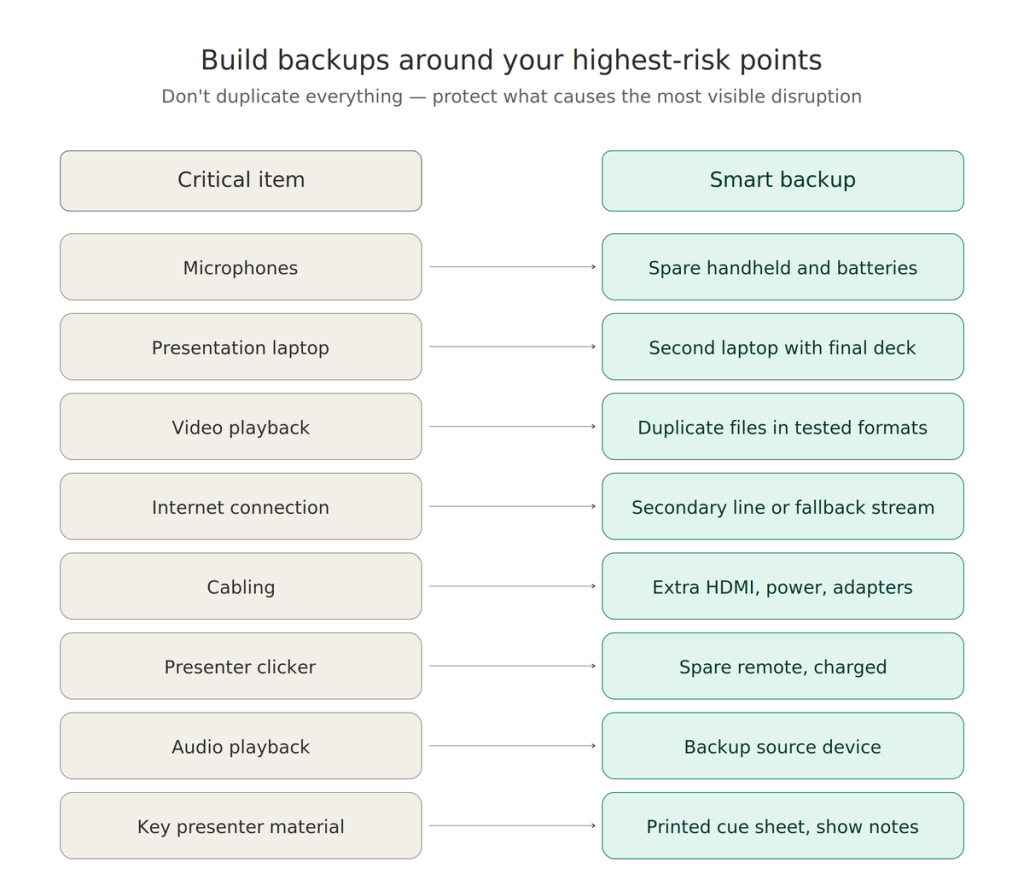This screenshot has height=874, width=1024.
Task: Click the Backup source device box
Action: point(782,747)
